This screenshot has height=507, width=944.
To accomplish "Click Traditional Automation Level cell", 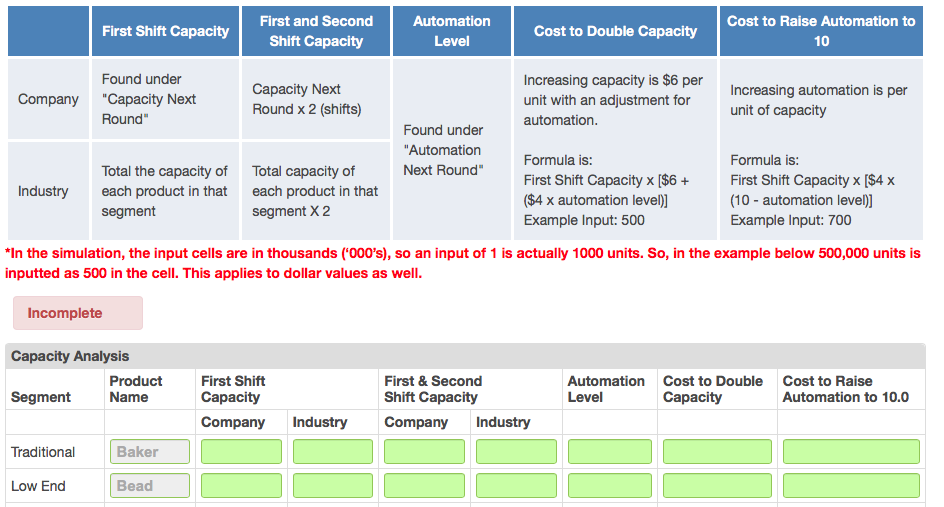I will 610,452.
